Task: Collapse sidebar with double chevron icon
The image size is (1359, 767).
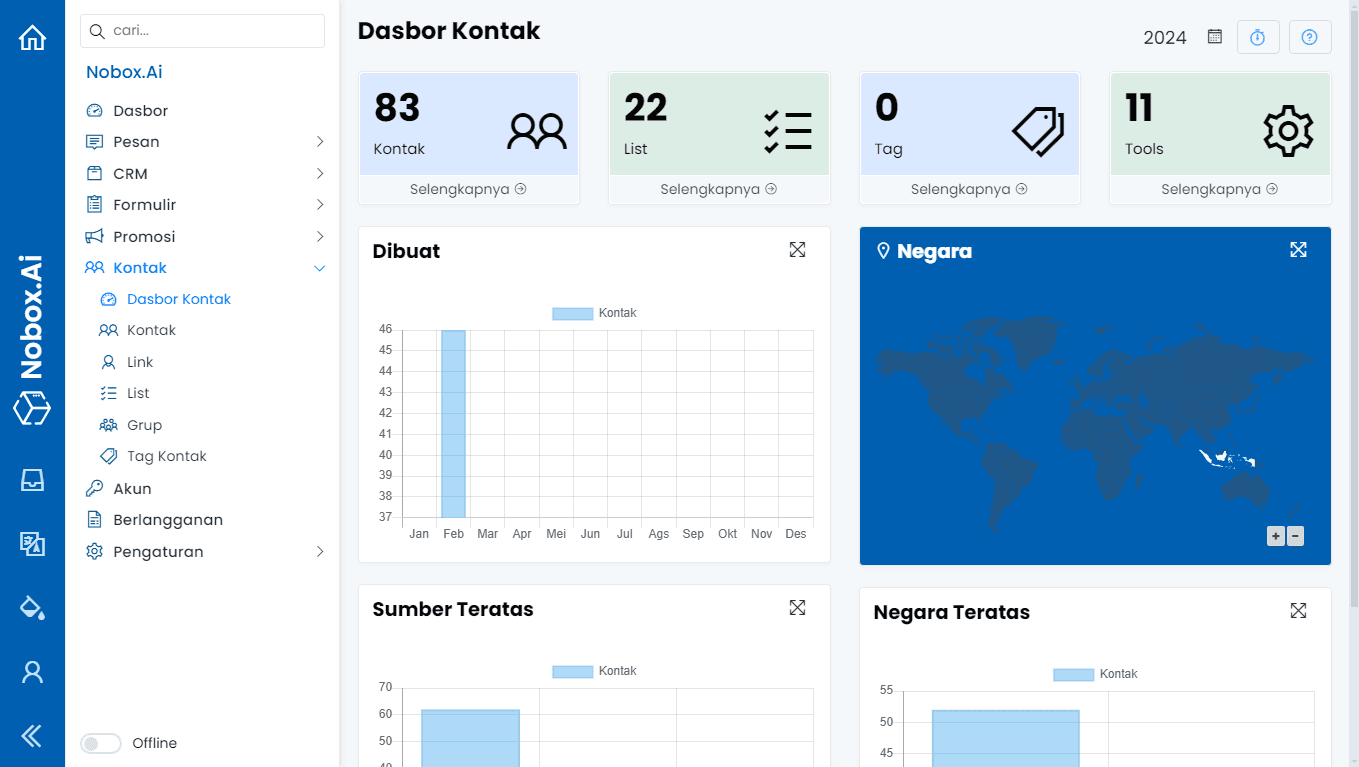Action: (32, 737)
